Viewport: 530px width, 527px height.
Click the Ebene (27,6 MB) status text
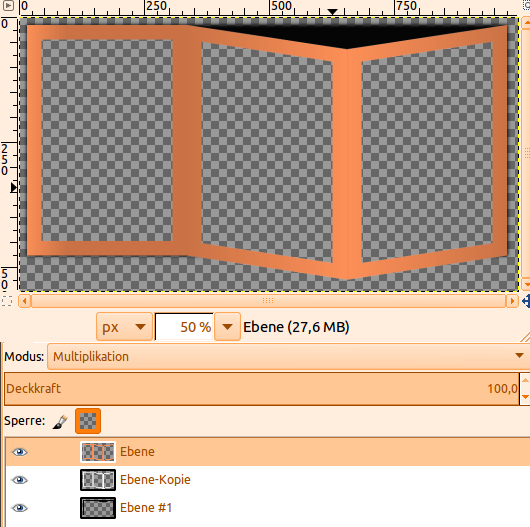tap(296, 327)
